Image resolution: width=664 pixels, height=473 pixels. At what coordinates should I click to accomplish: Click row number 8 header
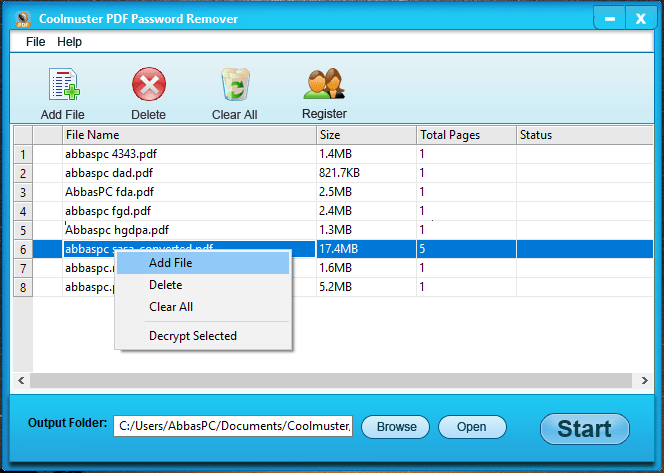(23, 288)
